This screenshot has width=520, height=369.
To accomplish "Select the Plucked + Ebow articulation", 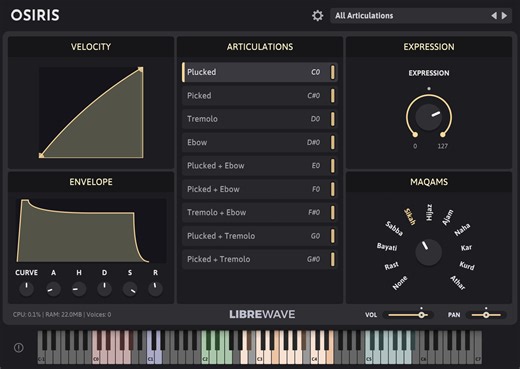I will tap(260, 166).
